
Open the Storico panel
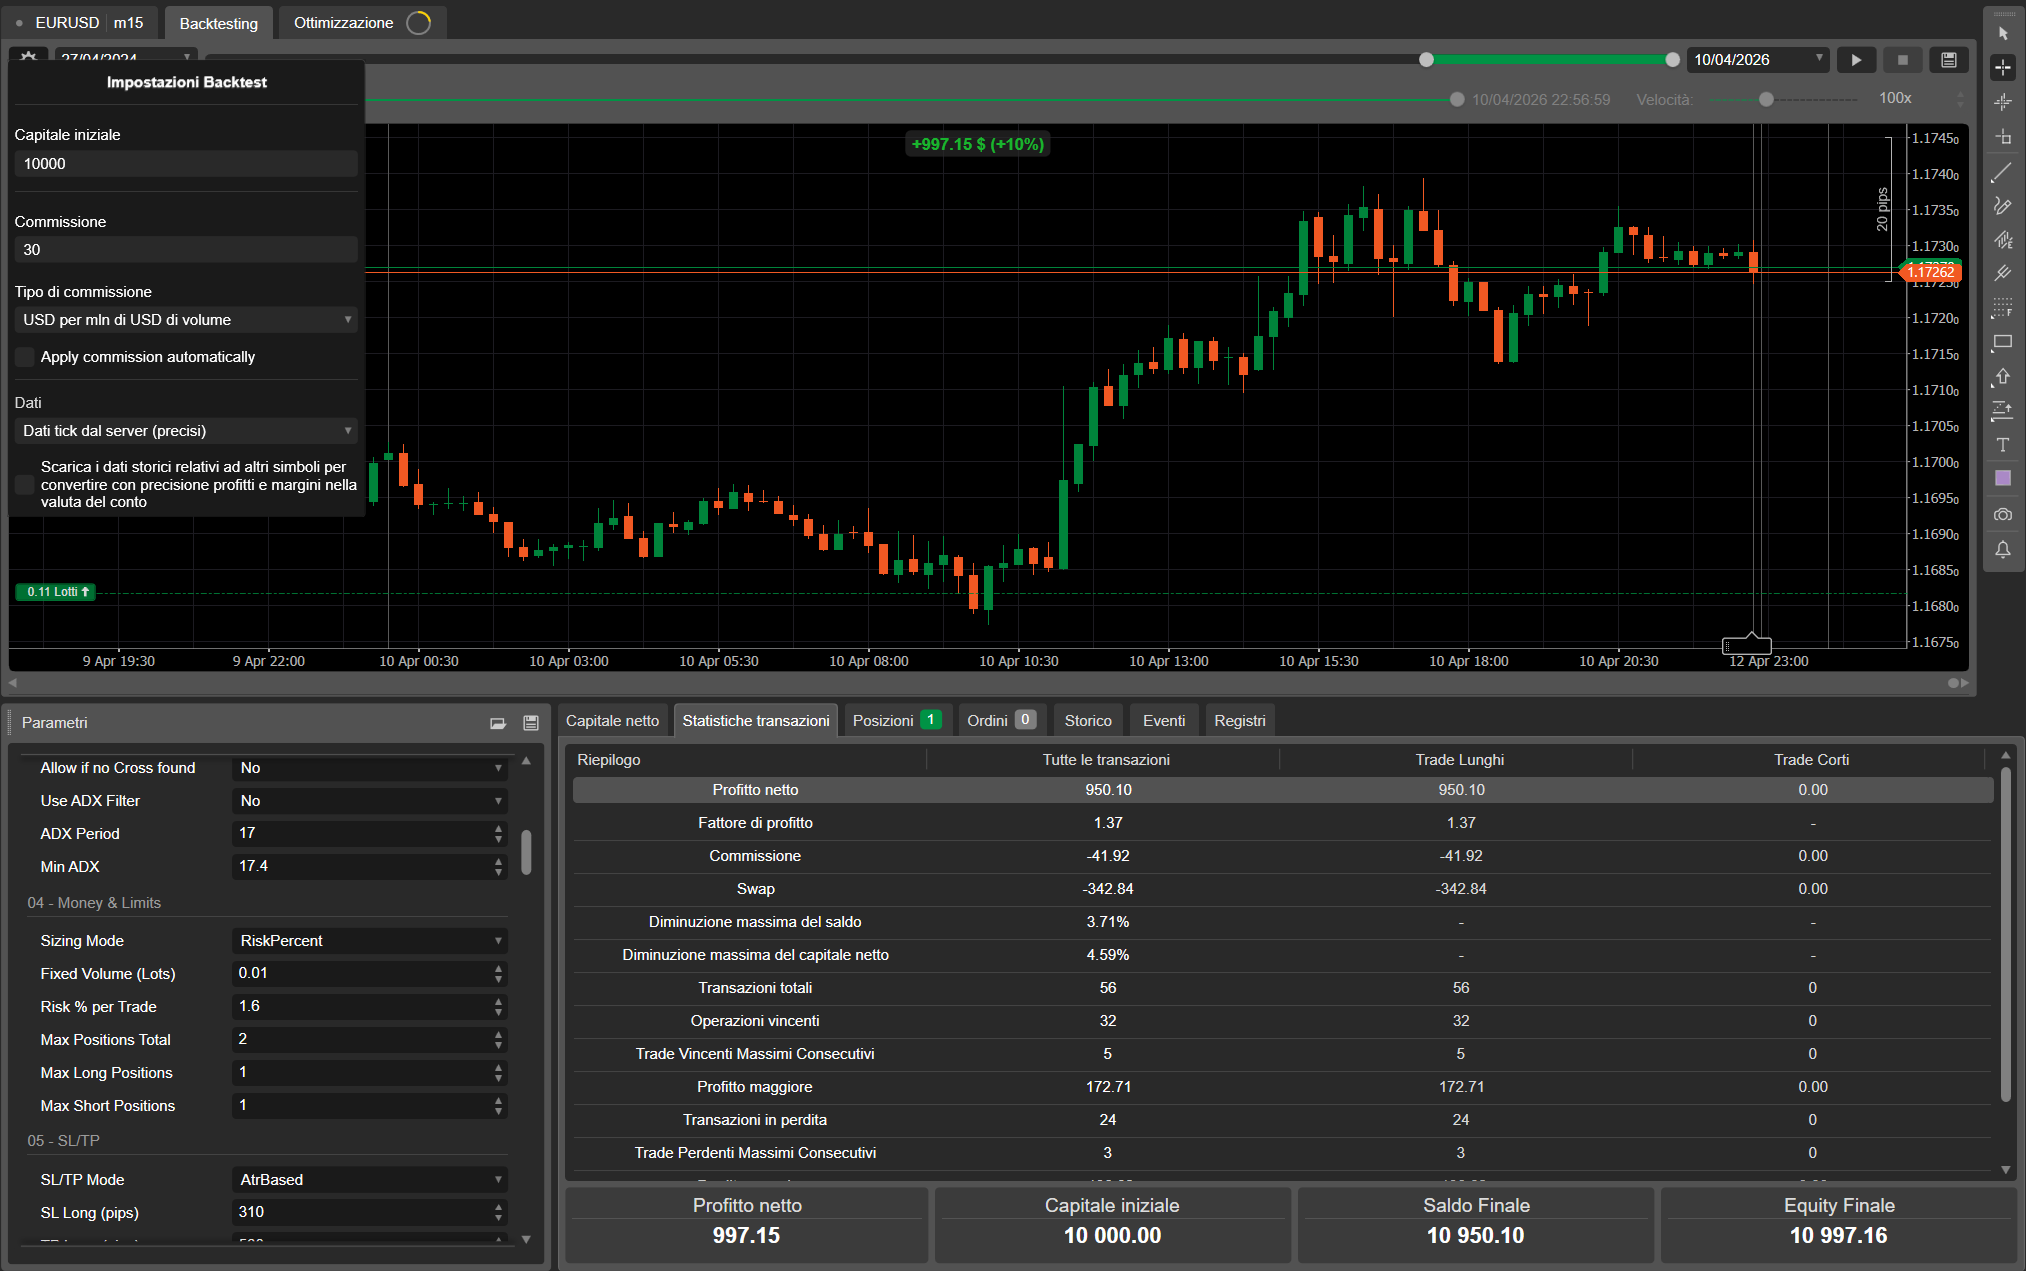click(1088, 719)
